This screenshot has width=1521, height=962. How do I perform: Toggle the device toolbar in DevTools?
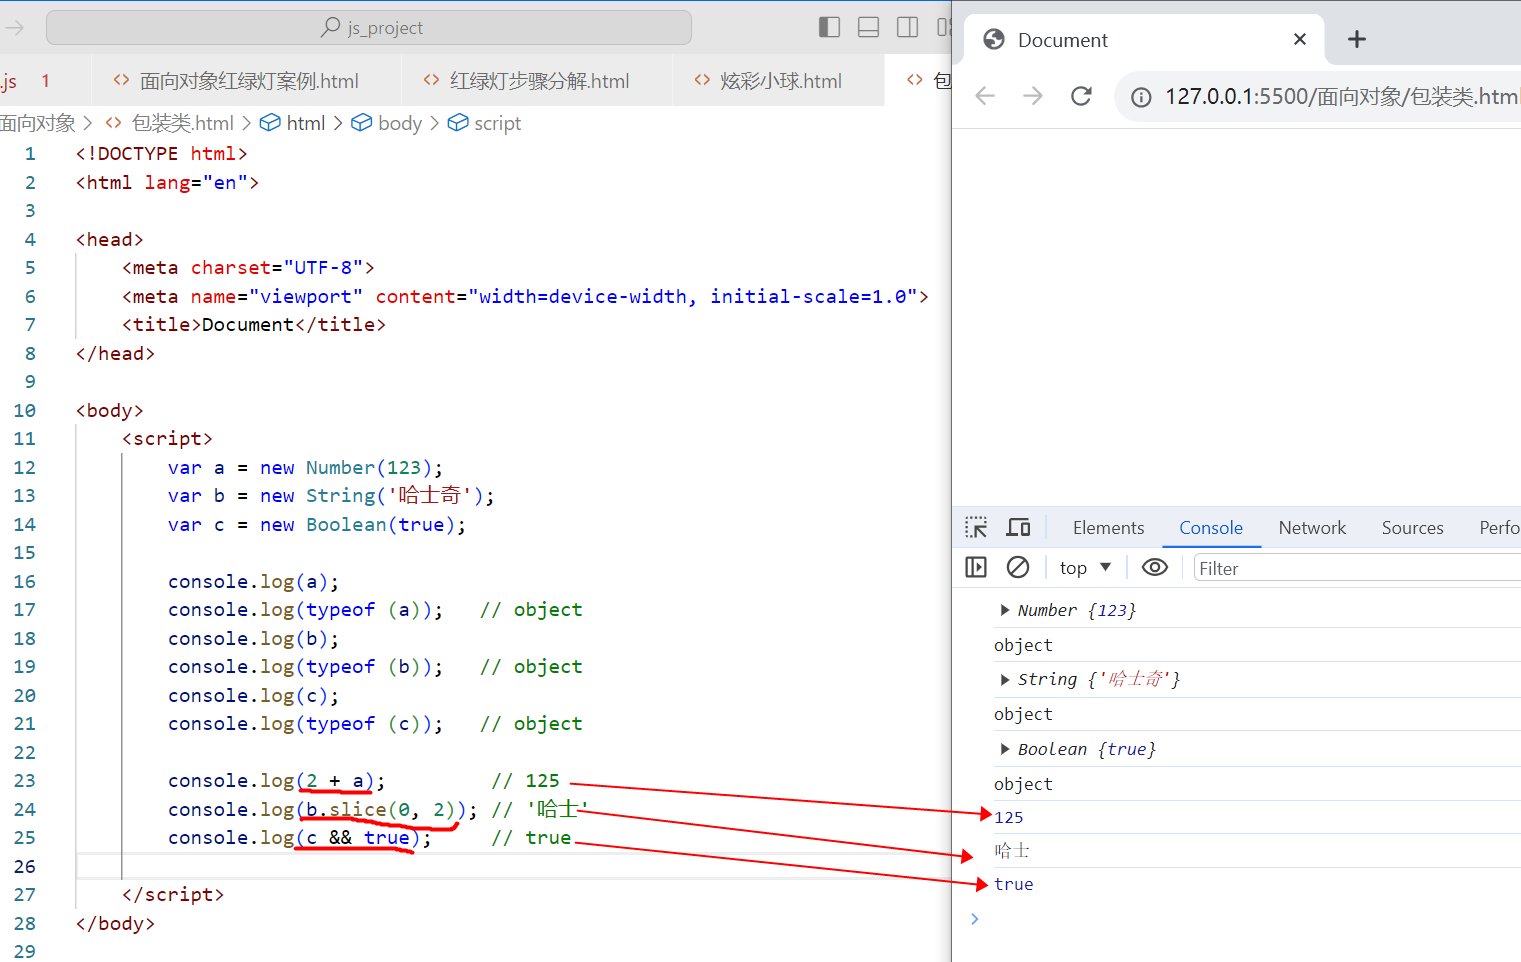(1018, 528)
